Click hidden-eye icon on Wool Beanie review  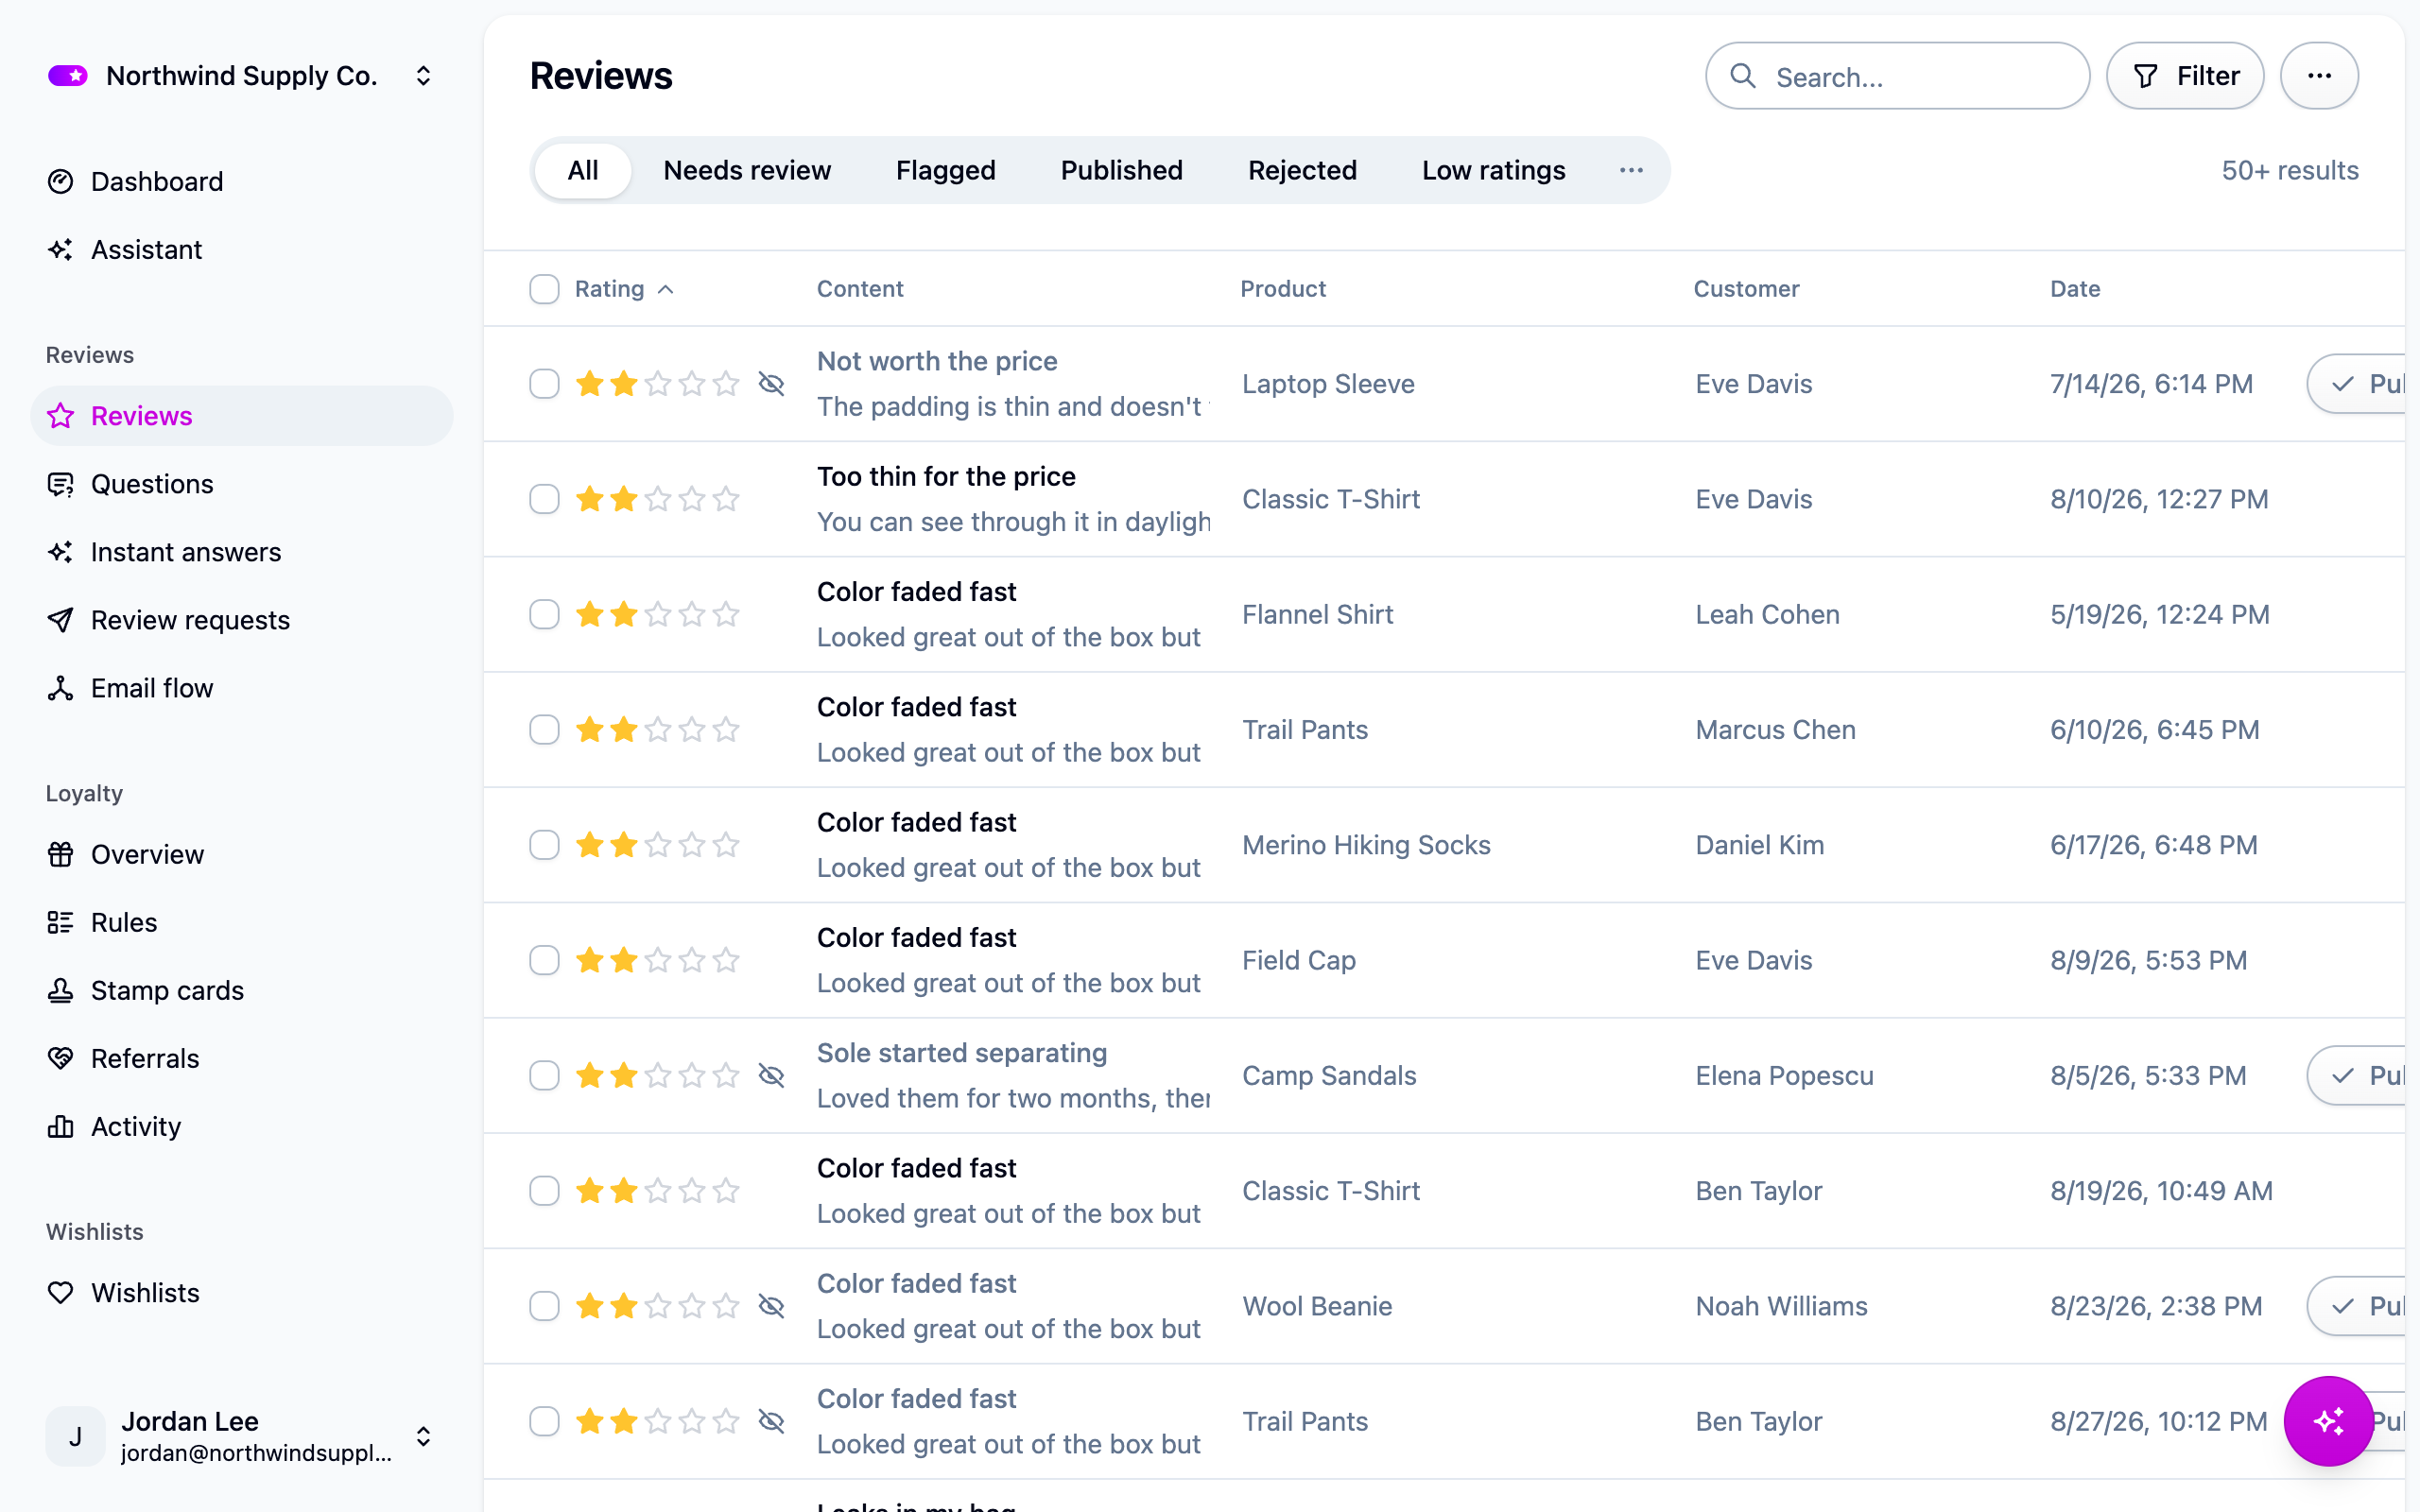click(x=771, y=1306)
